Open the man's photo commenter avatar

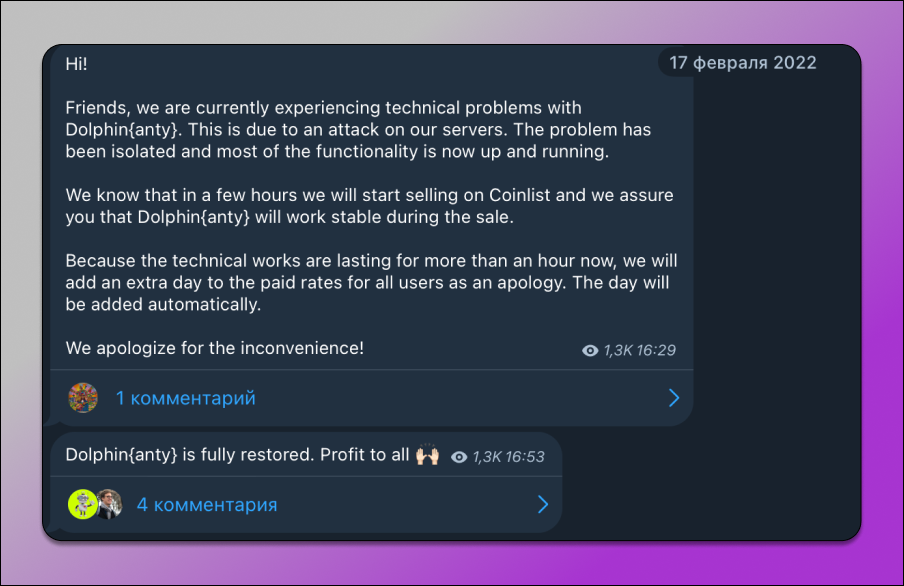110,504
